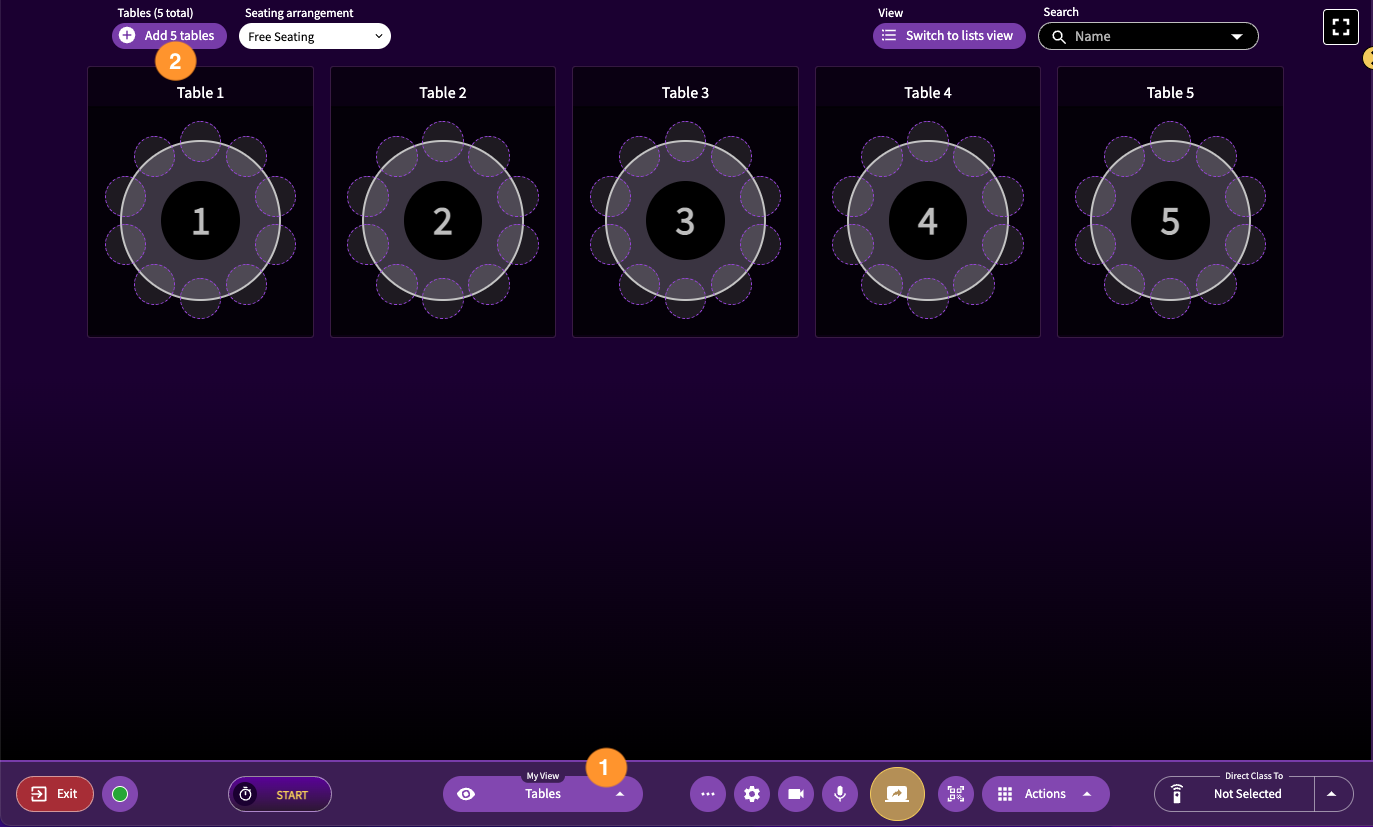This screenshot has width=1373, height=827.
Task: Select the round table numbered 5
Action: 1170,221
